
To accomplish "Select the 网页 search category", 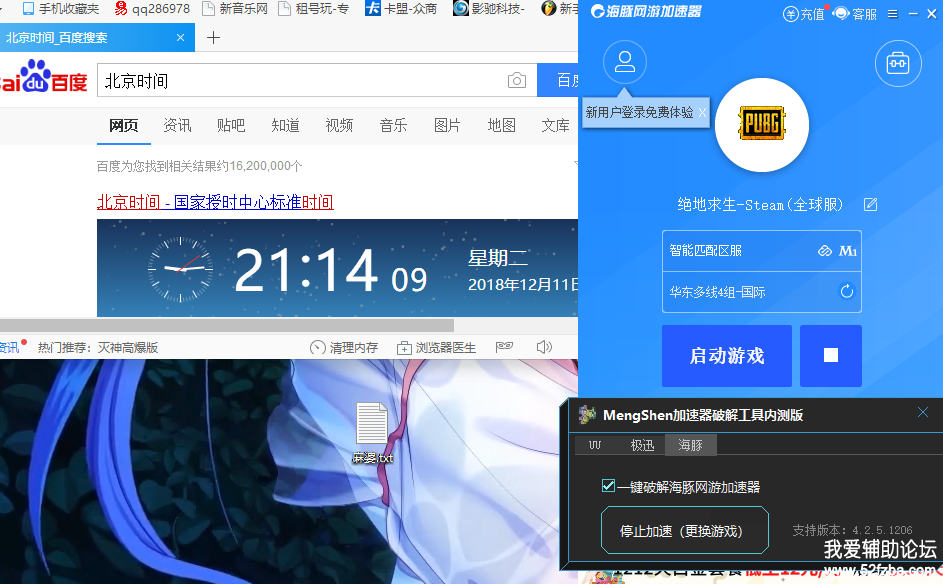I will [123, 125].
